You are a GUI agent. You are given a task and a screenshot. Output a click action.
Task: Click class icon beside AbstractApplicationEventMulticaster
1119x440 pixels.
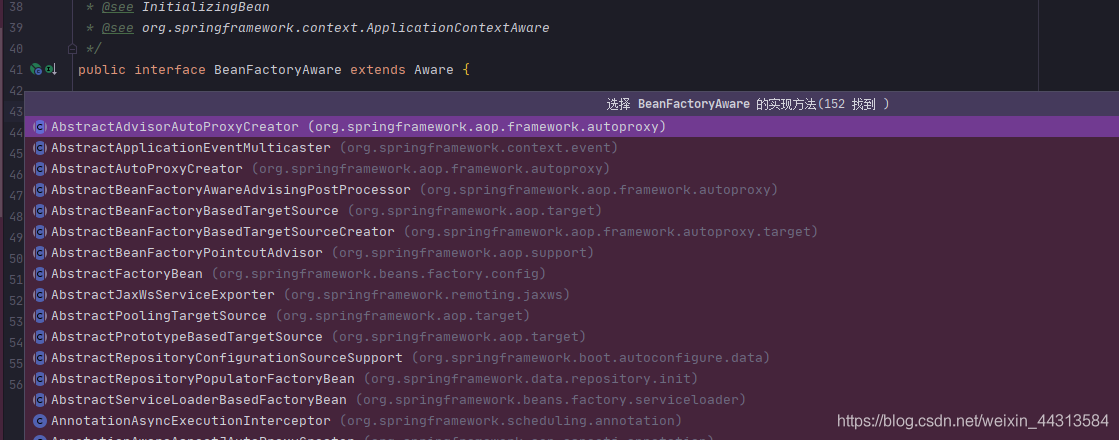39,148
